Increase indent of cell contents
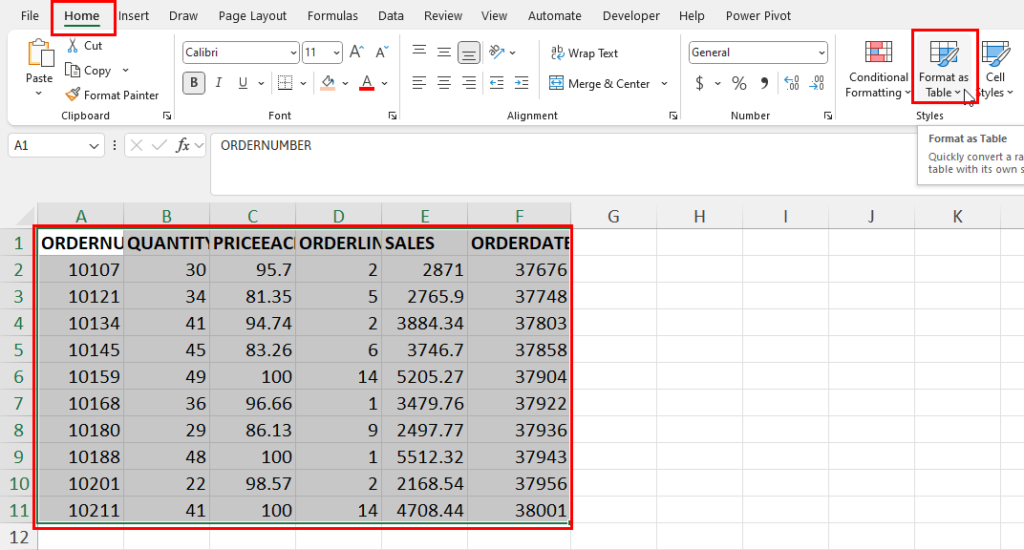 pyautogui.click(x=522, y=83)
